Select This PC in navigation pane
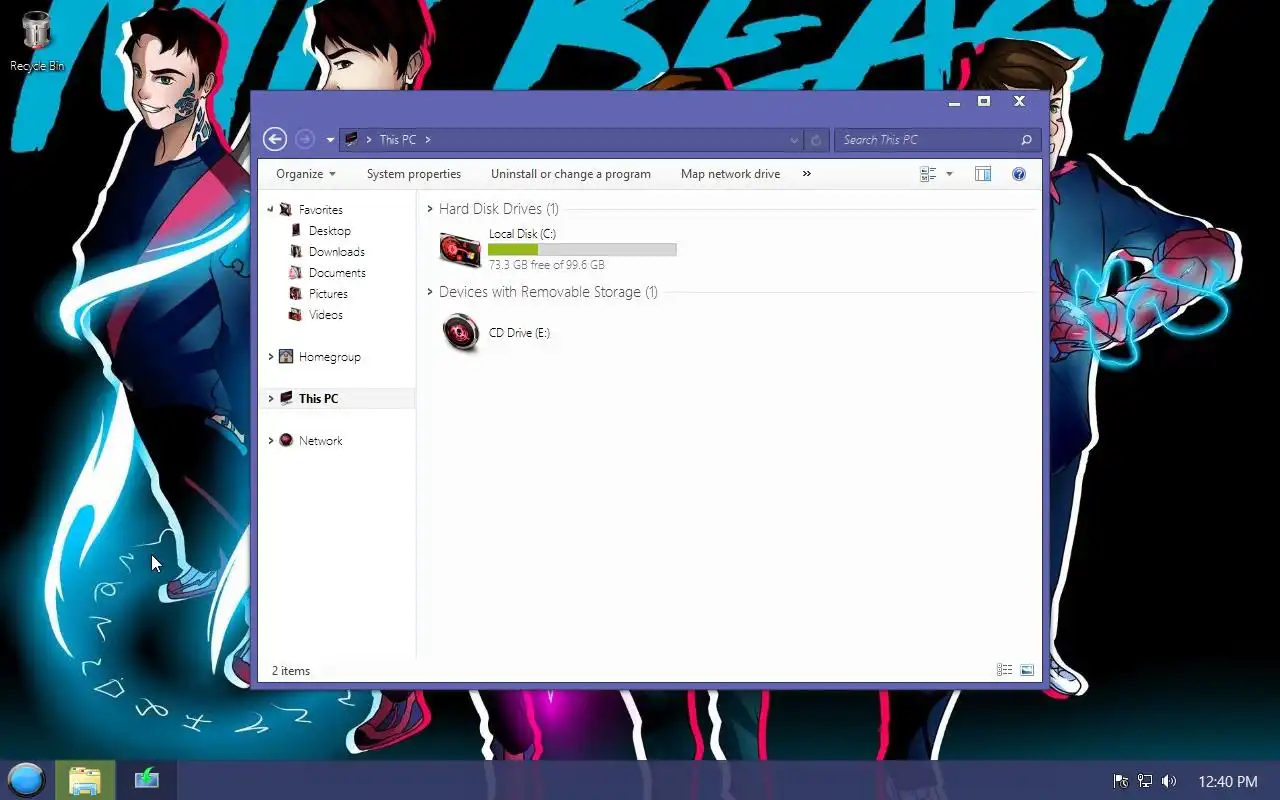 click(x=318, y=399)
